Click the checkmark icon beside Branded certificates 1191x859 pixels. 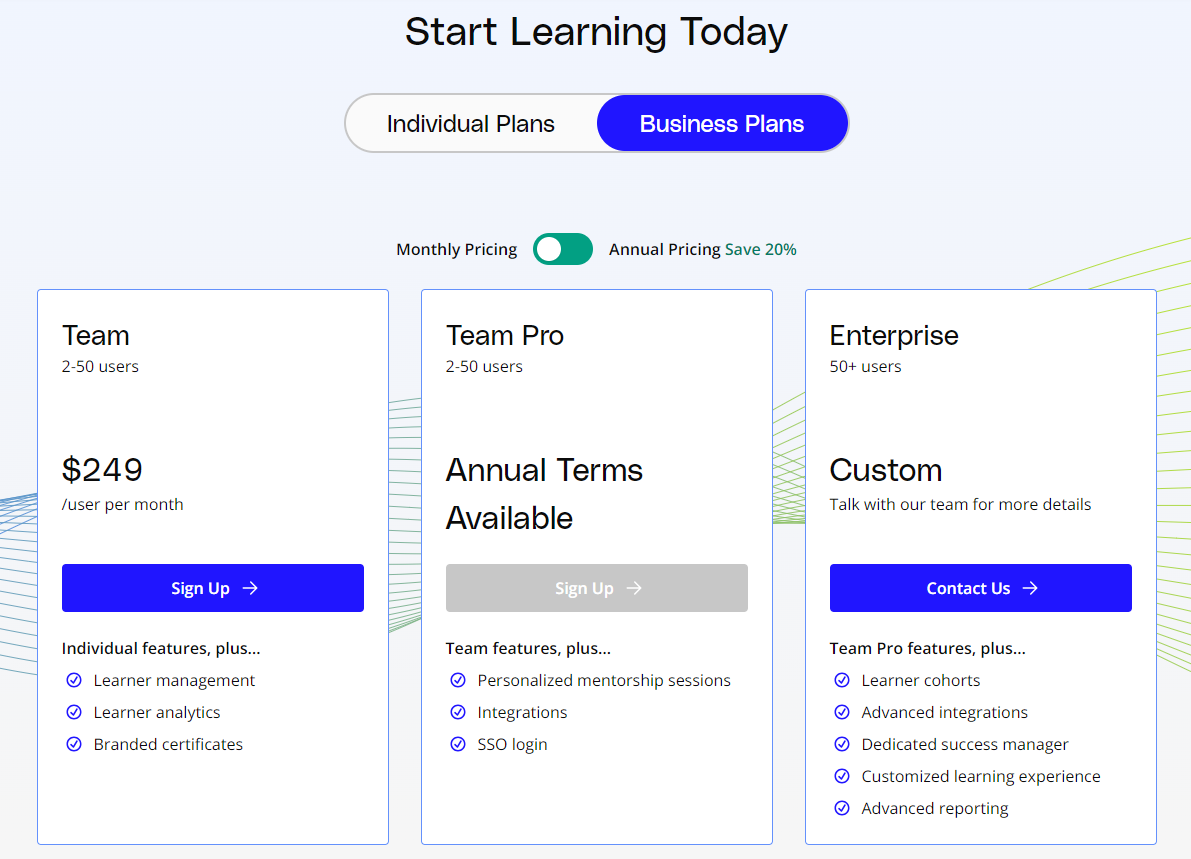click(x=74, y=744)
